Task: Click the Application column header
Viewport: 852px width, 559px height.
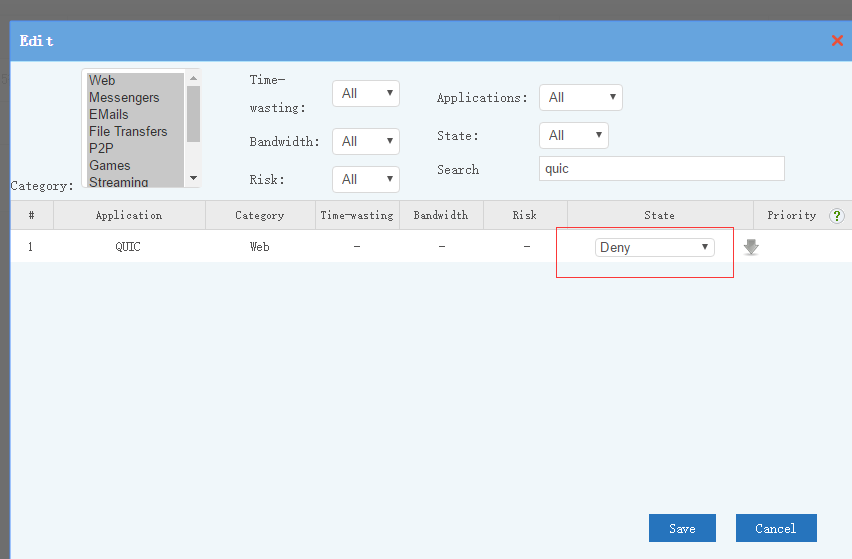Action: (x=129, y=215)
